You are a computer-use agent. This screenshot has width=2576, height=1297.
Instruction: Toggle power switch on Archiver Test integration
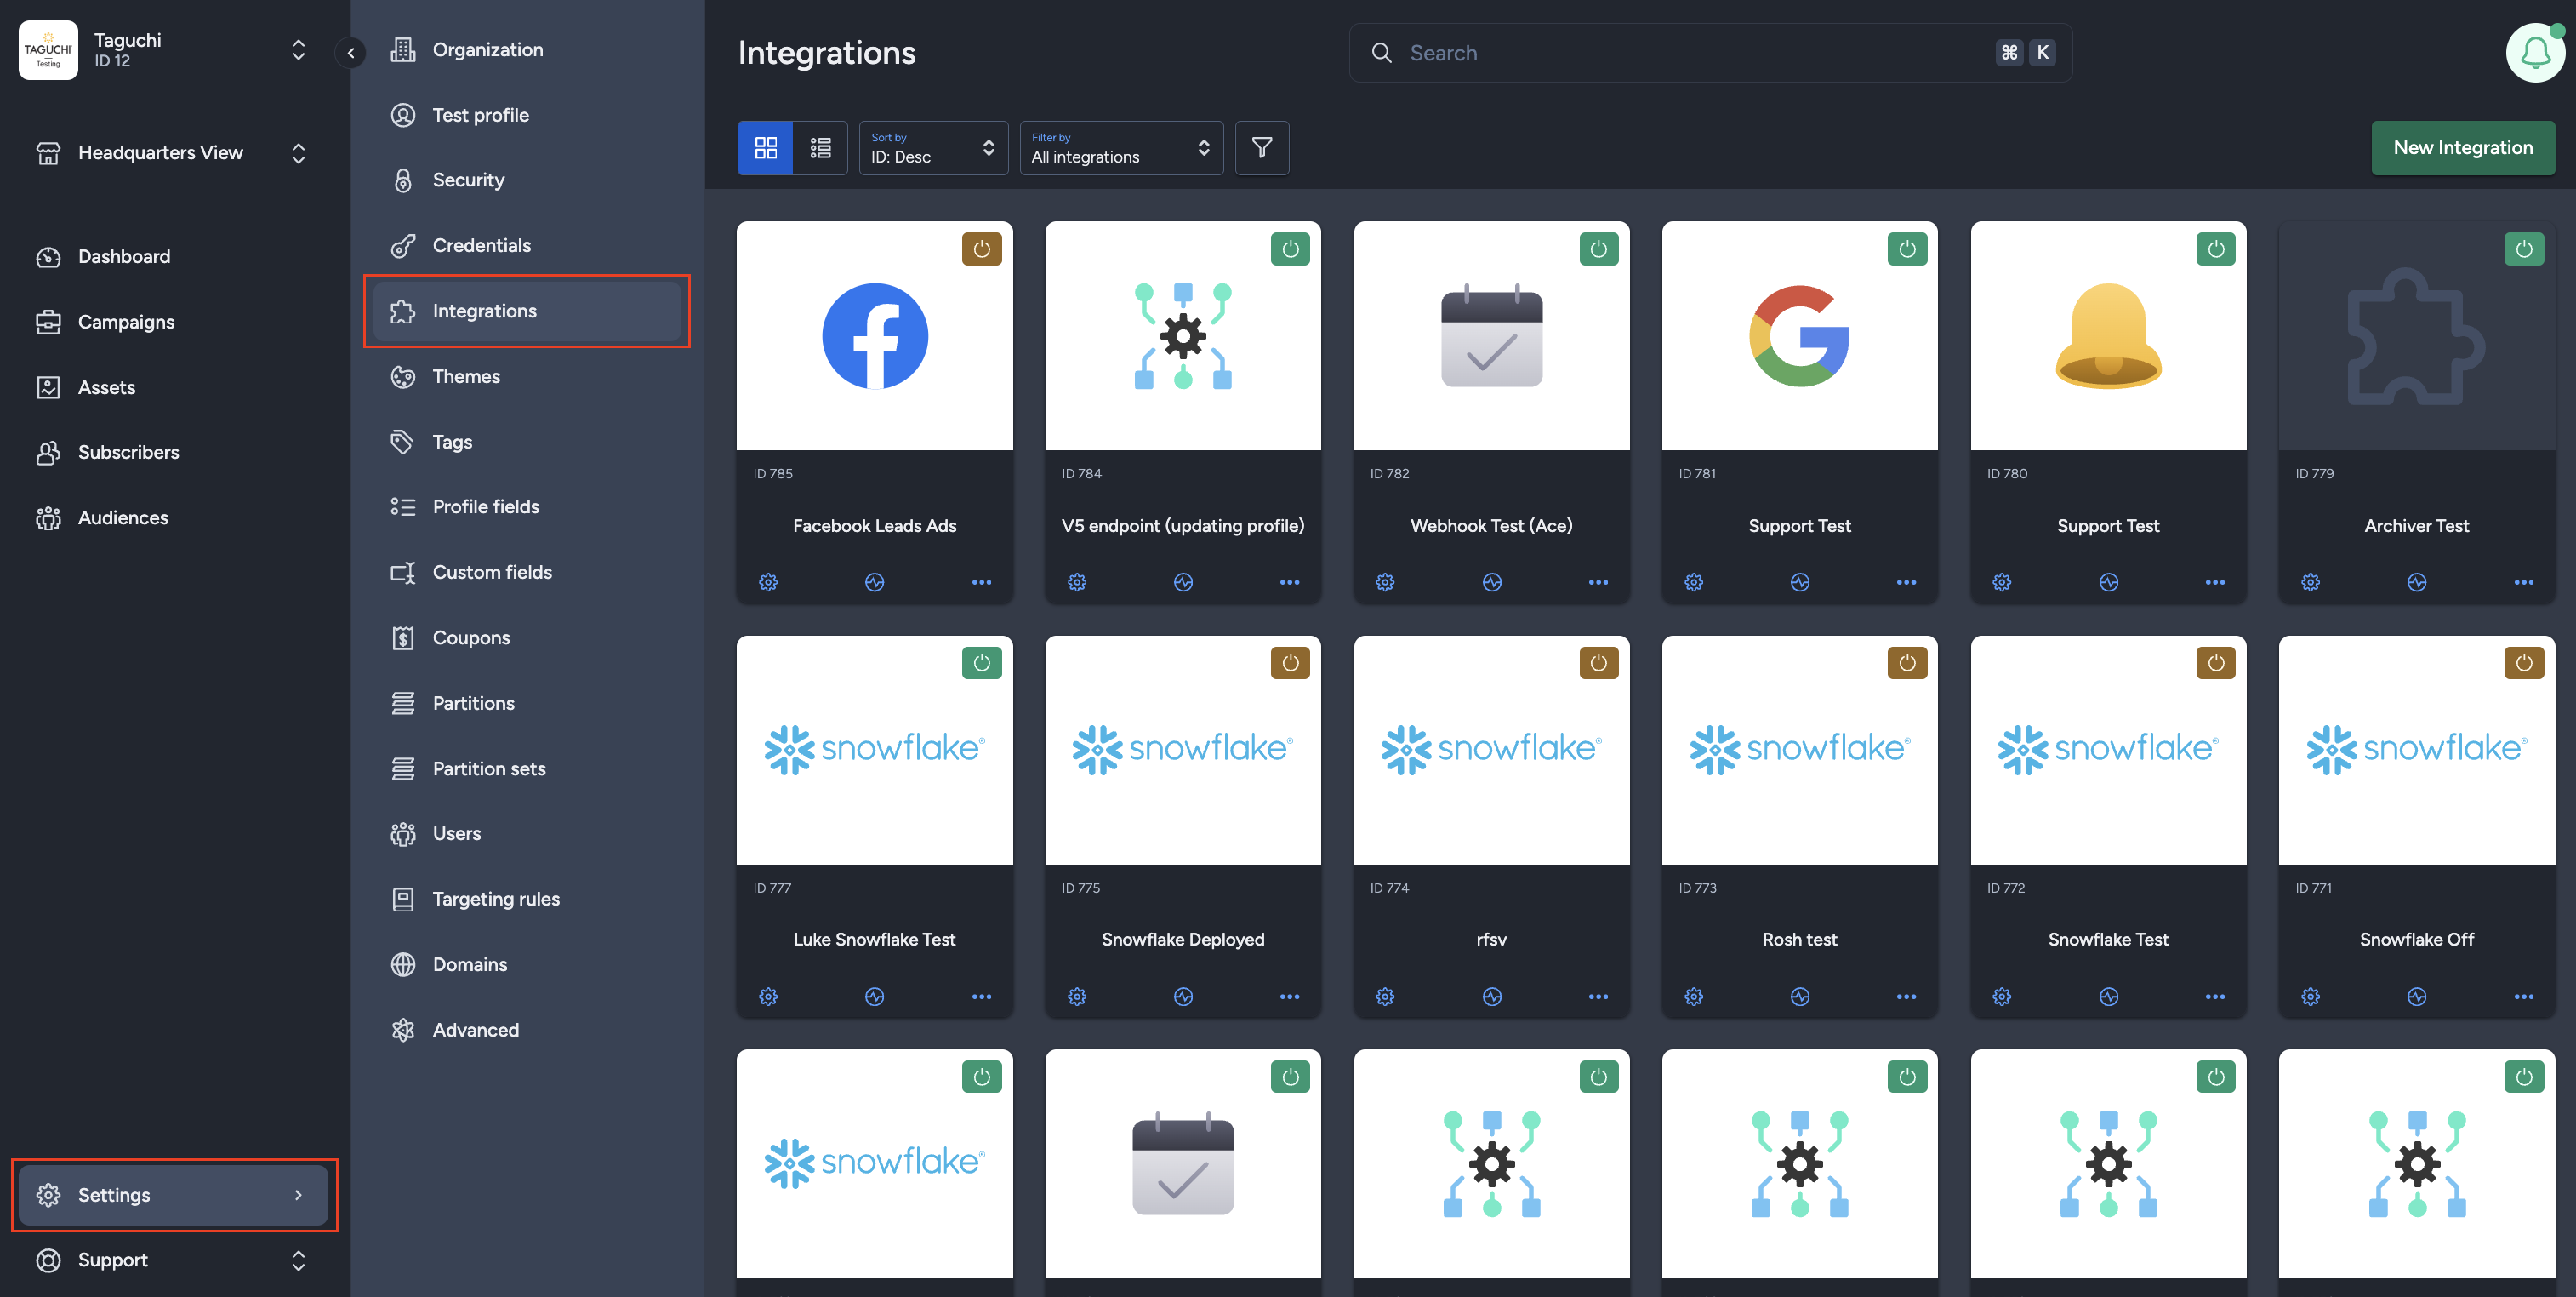pos(2525,249)
